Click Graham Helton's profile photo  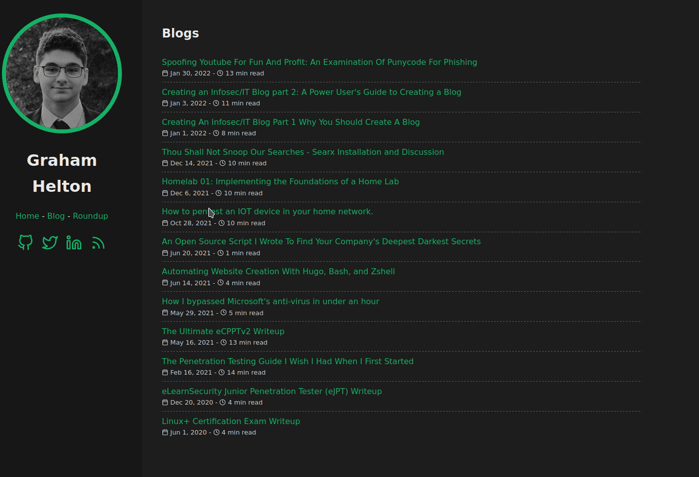coord(62,73)
